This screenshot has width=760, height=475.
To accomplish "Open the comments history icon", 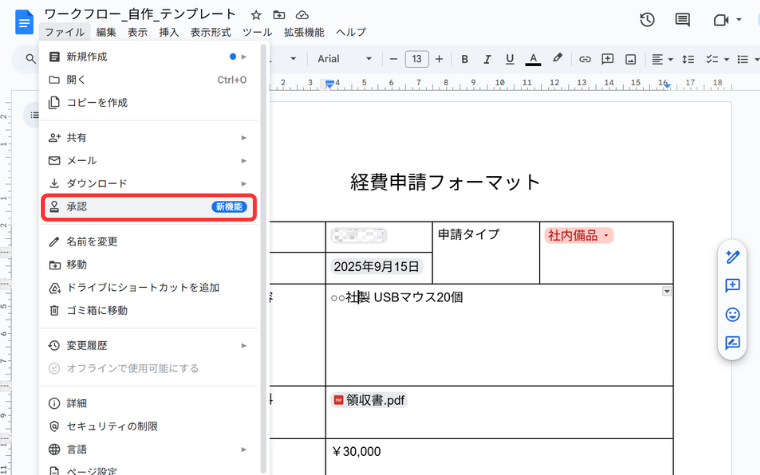I will 682,20.
